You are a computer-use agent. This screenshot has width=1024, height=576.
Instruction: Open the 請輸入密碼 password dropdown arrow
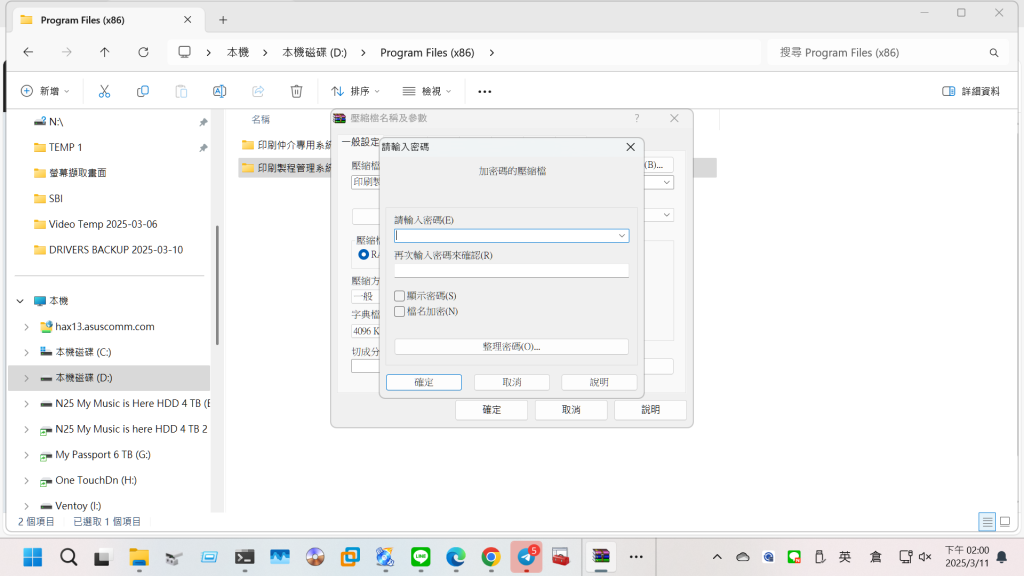click(622, 236)
